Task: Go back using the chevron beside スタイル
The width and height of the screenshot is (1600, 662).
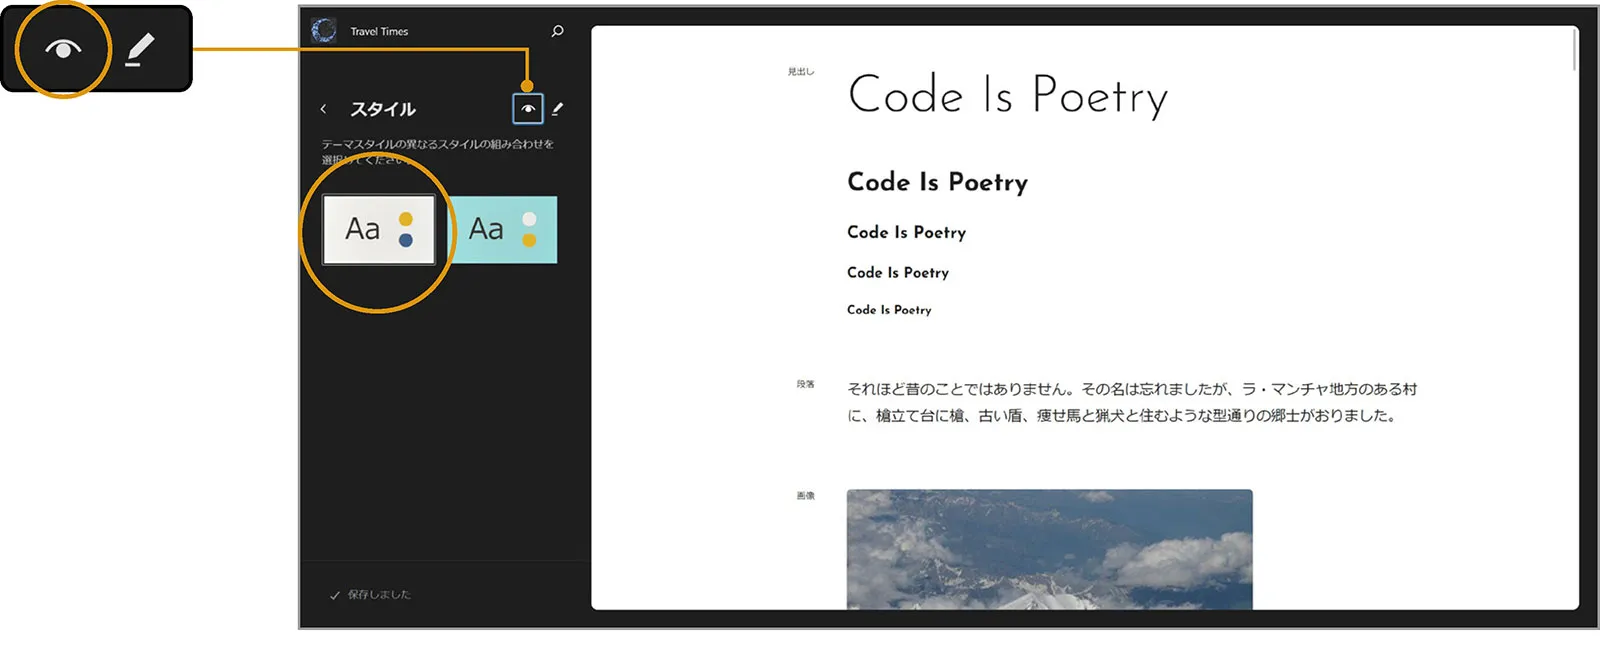Action: tap(323, 109)
